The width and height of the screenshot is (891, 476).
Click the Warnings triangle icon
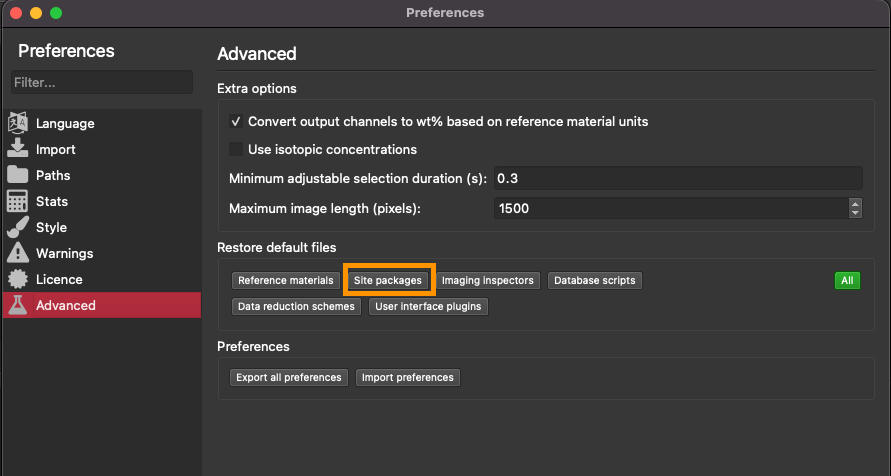click(18, 253)
